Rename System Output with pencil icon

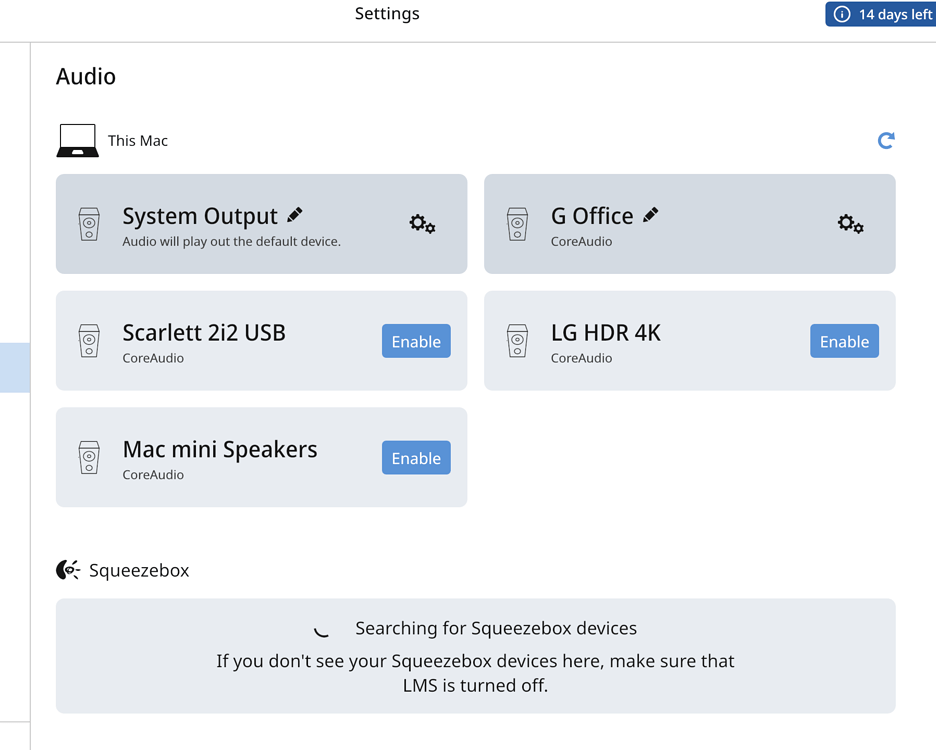tap(294, 215)
